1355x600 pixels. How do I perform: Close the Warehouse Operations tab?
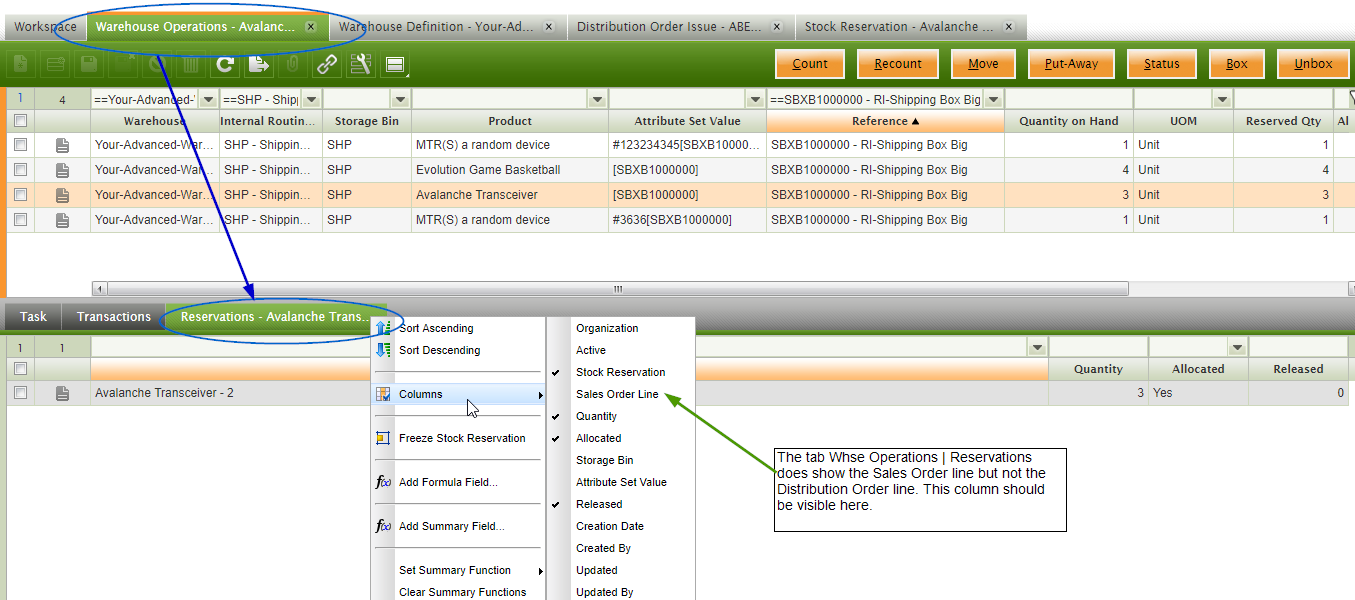[310, 27]
